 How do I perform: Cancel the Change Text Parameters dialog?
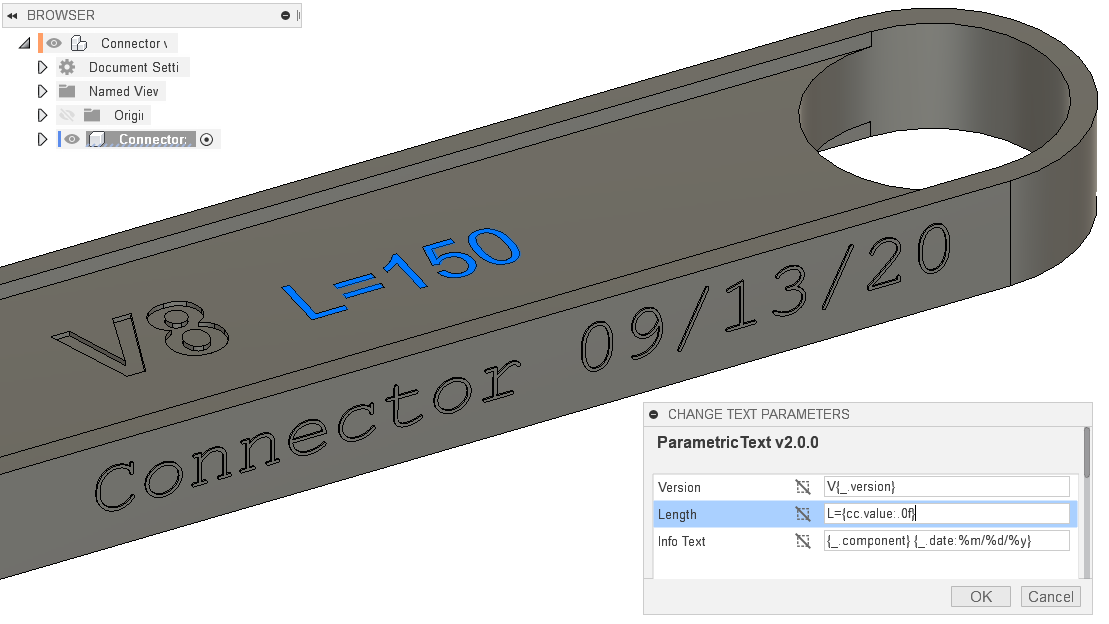(1051, 597)
